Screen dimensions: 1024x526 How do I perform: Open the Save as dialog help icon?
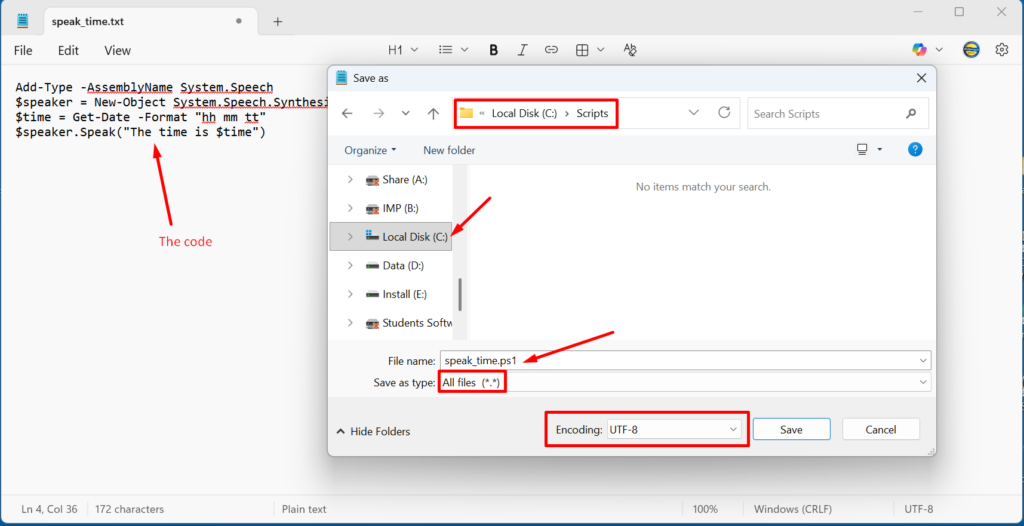(x=915, y=150)
